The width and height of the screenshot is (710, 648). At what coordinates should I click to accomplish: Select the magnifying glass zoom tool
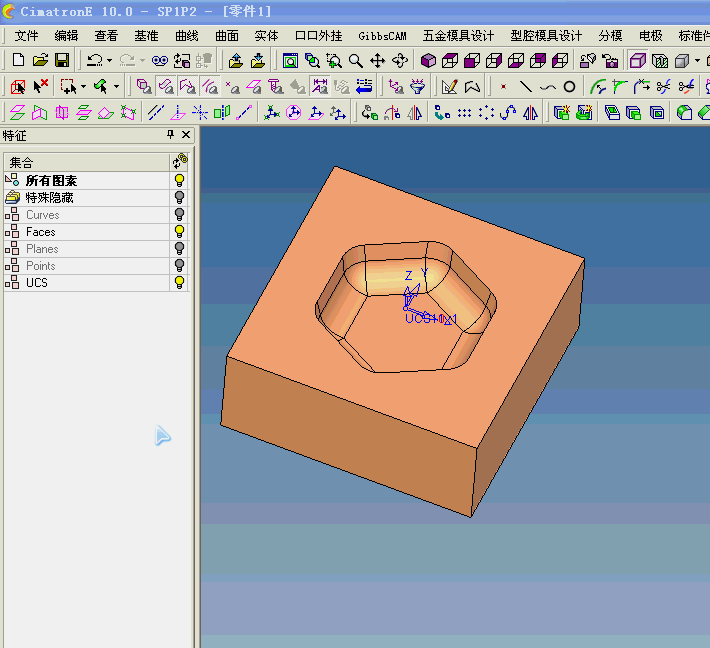click(x=356, y=60)
